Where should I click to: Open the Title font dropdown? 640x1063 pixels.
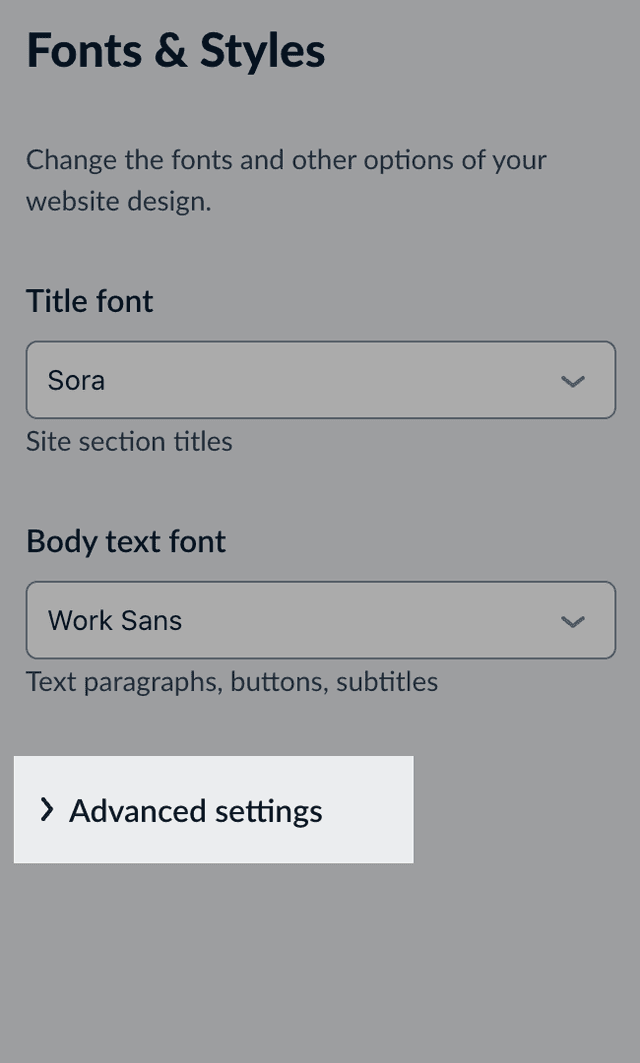pos(320,380)
